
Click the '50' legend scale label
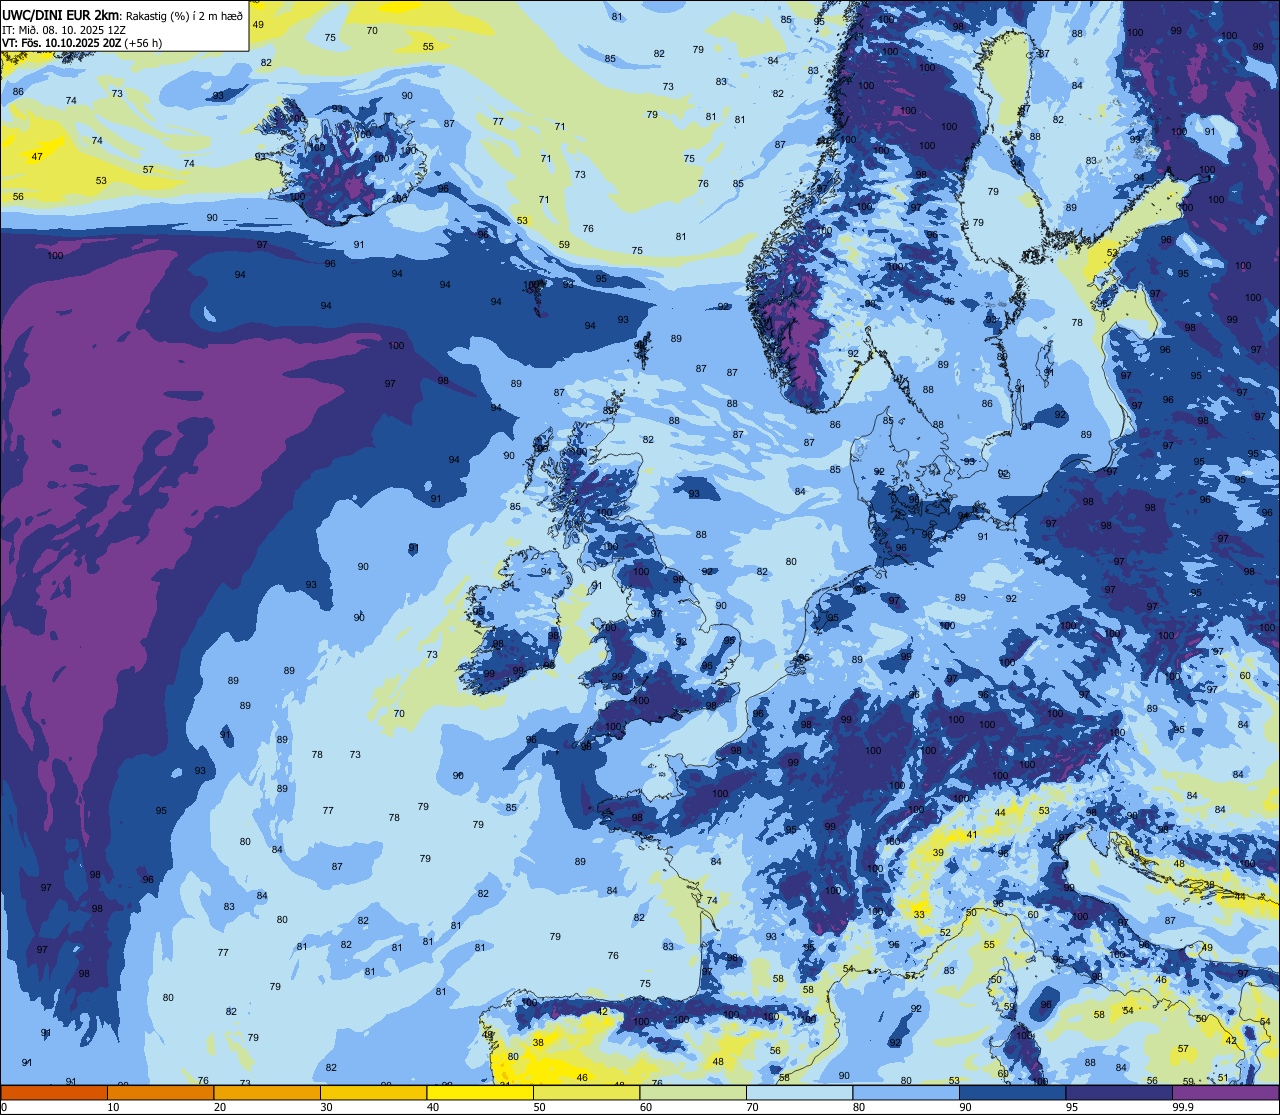[540, 1107]
